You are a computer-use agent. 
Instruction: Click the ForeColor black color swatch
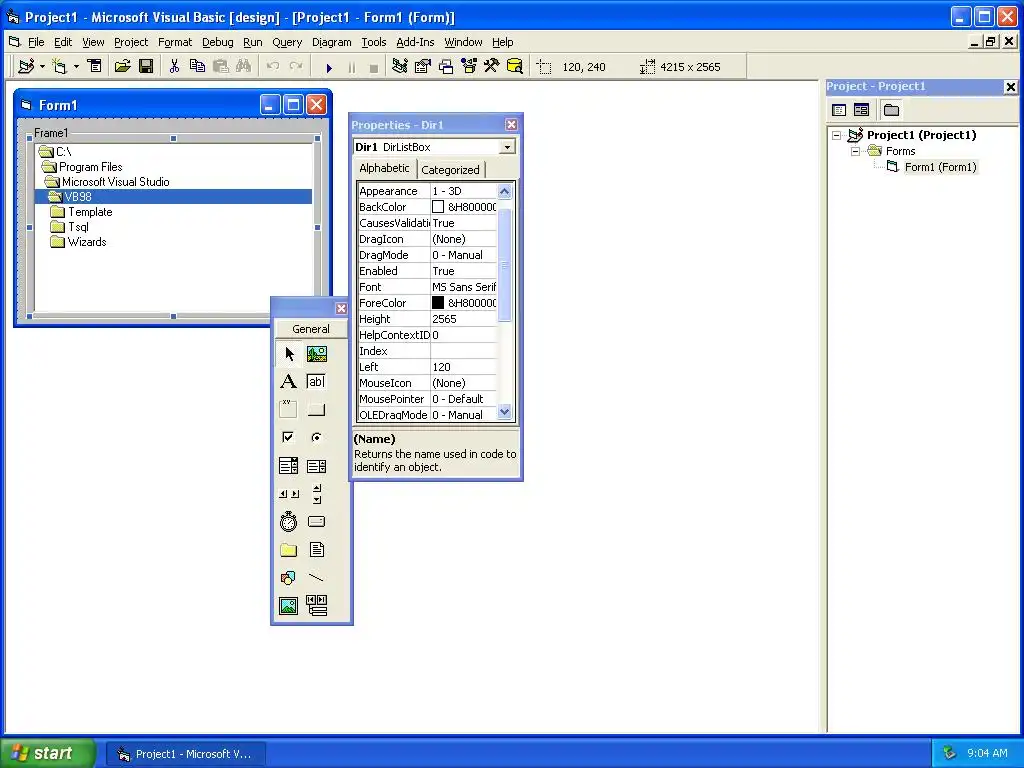click(438, 303)
